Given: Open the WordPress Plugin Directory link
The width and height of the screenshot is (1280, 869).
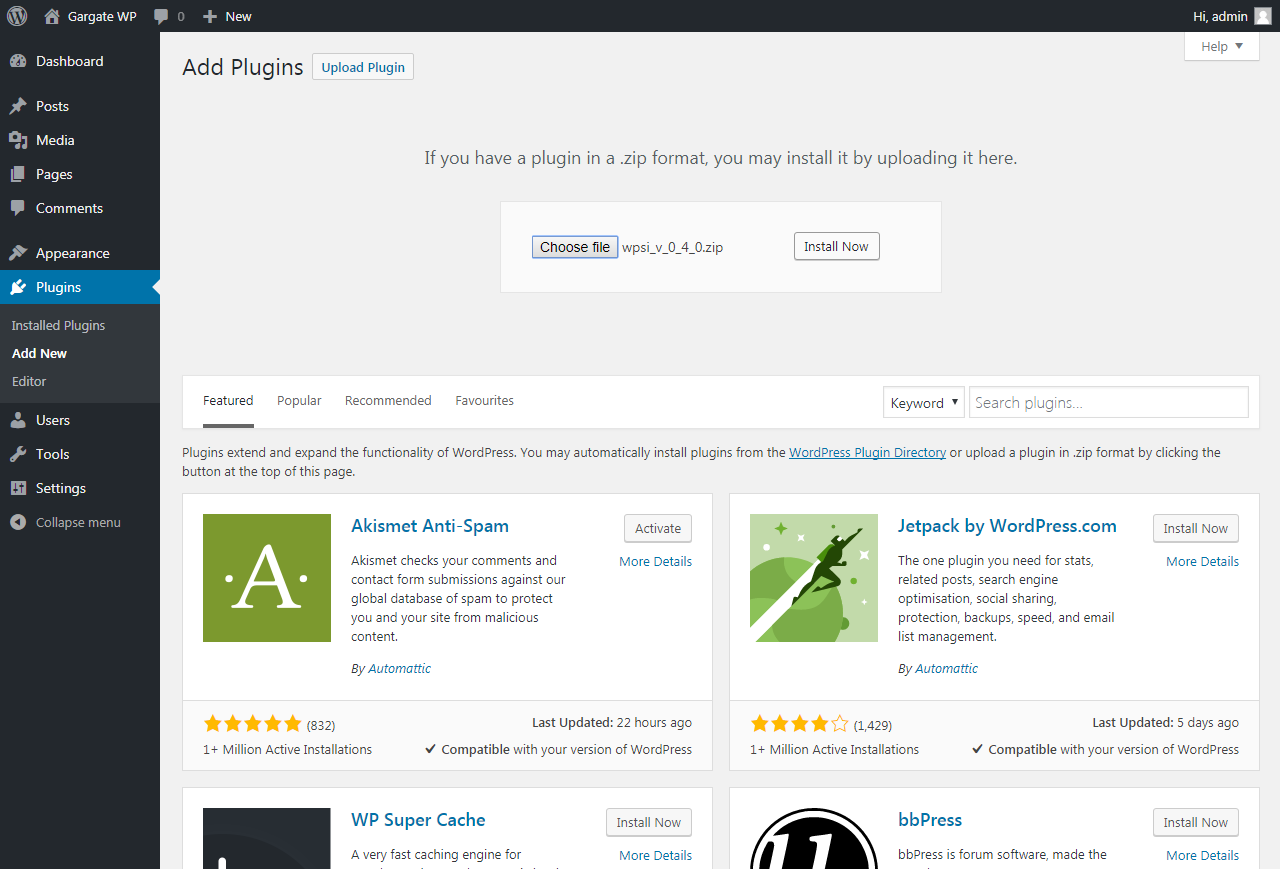Looking at the screenshot, I should click(867, 452).
